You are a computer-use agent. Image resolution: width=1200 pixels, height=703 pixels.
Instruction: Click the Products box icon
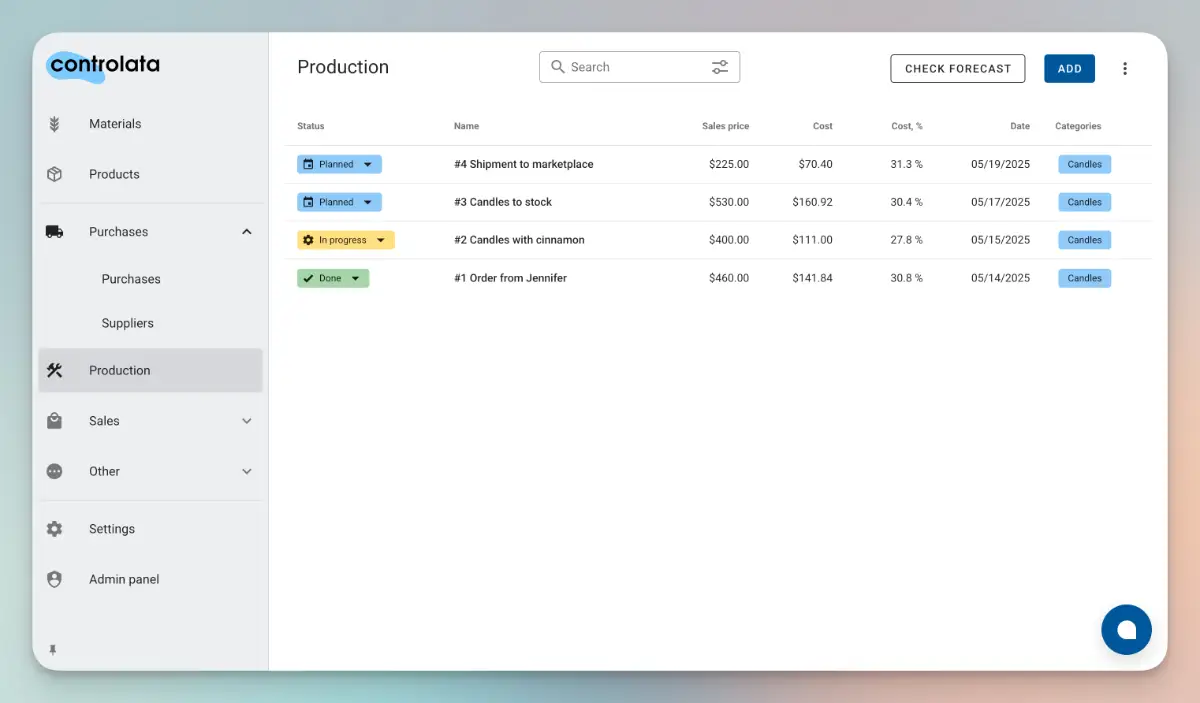(54, 174)
